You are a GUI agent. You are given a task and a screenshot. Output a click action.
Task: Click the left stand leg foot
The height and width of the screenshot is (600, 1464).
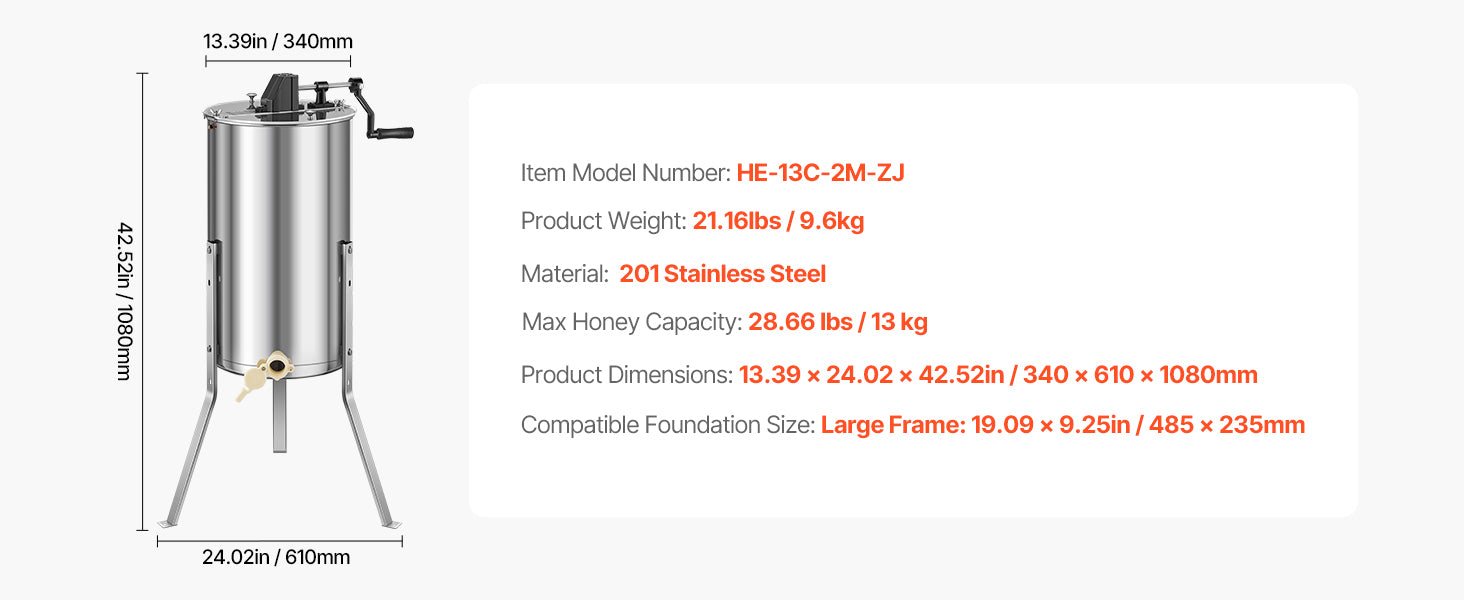[167, 523]
